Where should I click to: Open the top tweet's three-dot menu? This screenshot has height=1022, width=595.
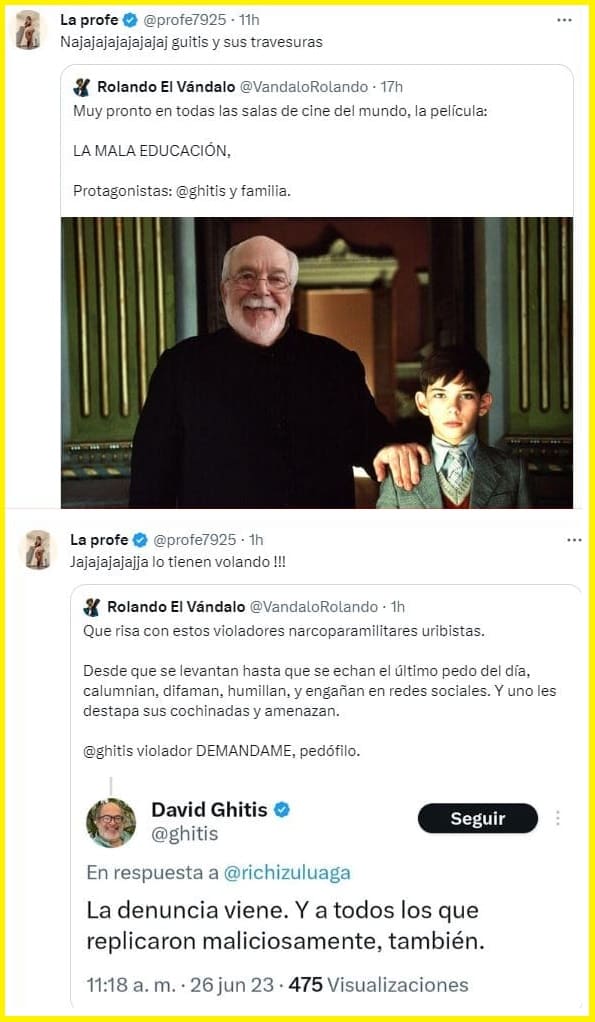click(564, 20)
